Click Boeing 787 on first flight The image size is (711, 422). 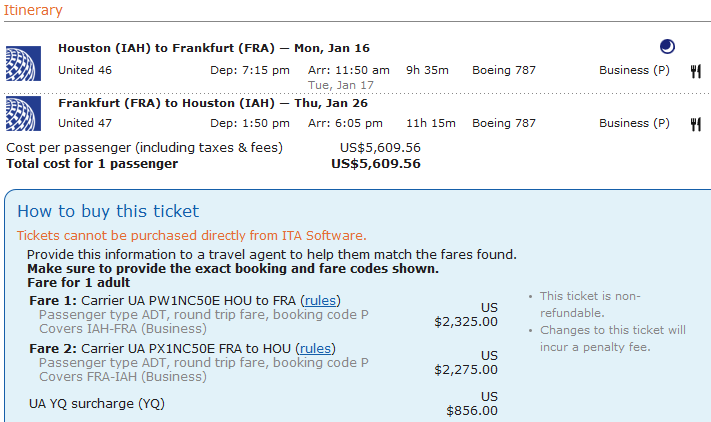(x=504, y=70)
